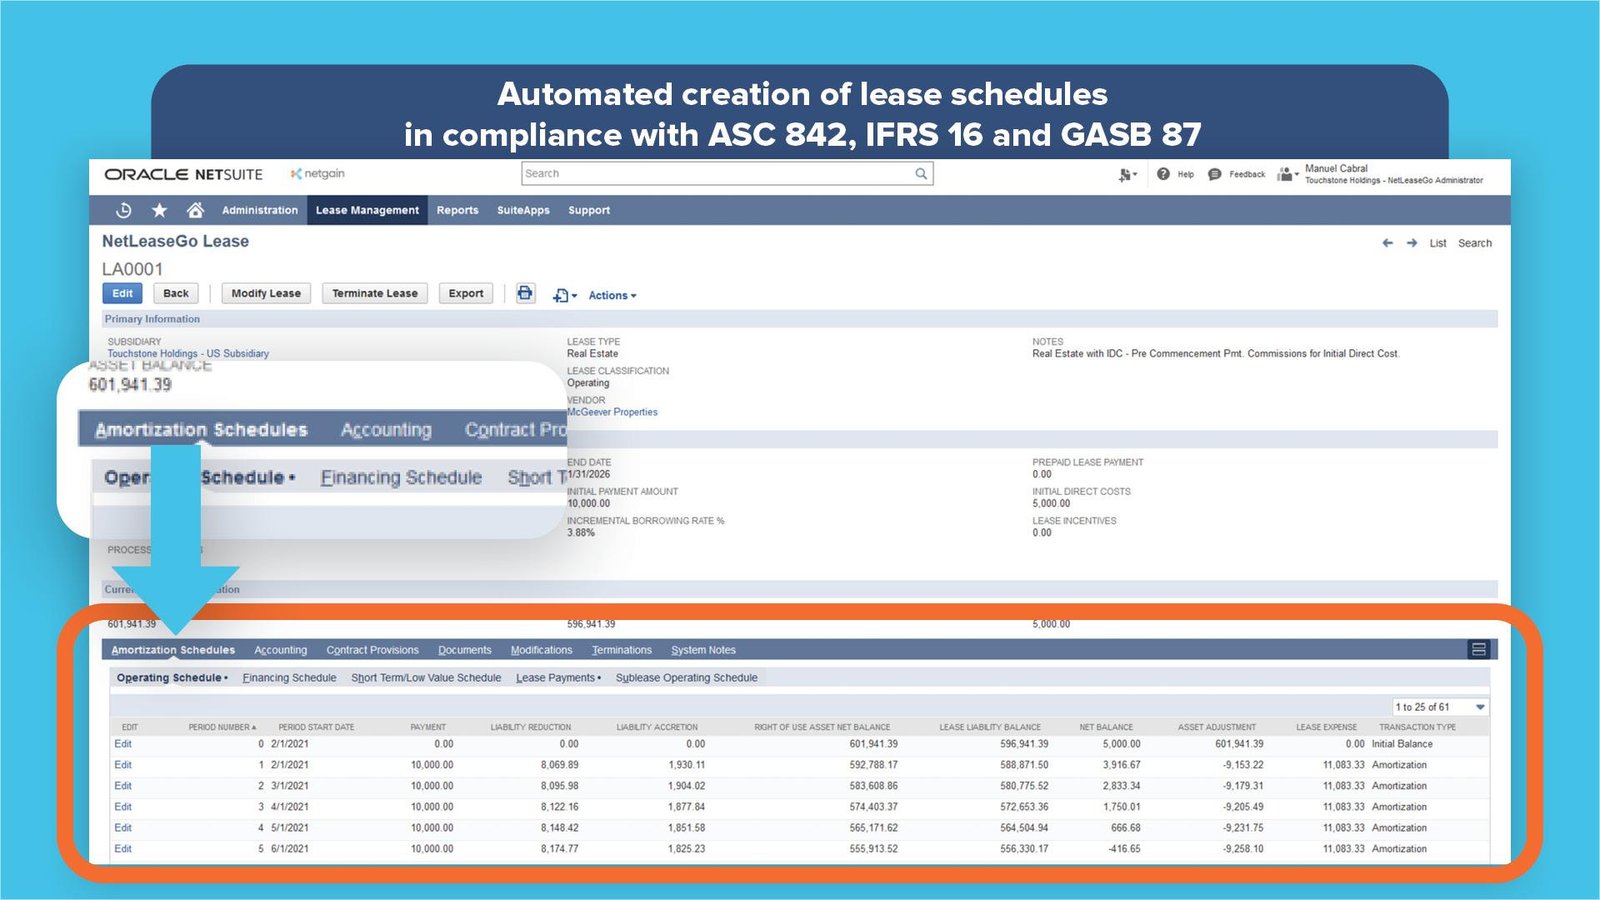Open the SuiteApps menu

click(523, 210)
